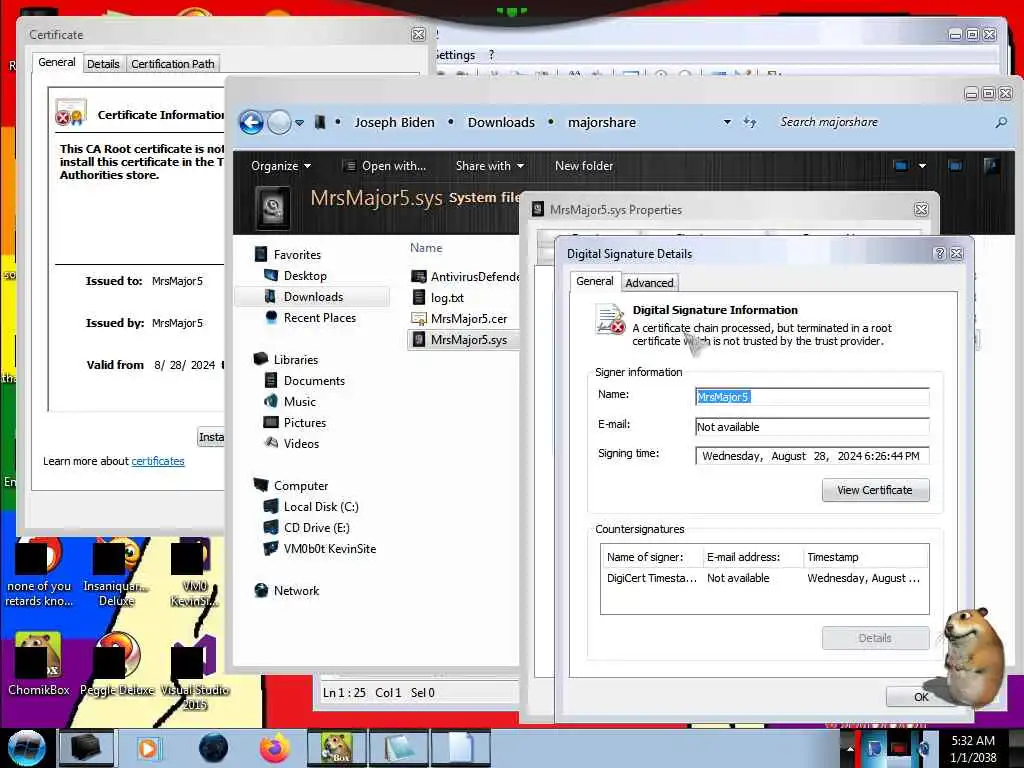Select General tab in Certificate window
Viewport: 1024px width, 768px height.
57,62
